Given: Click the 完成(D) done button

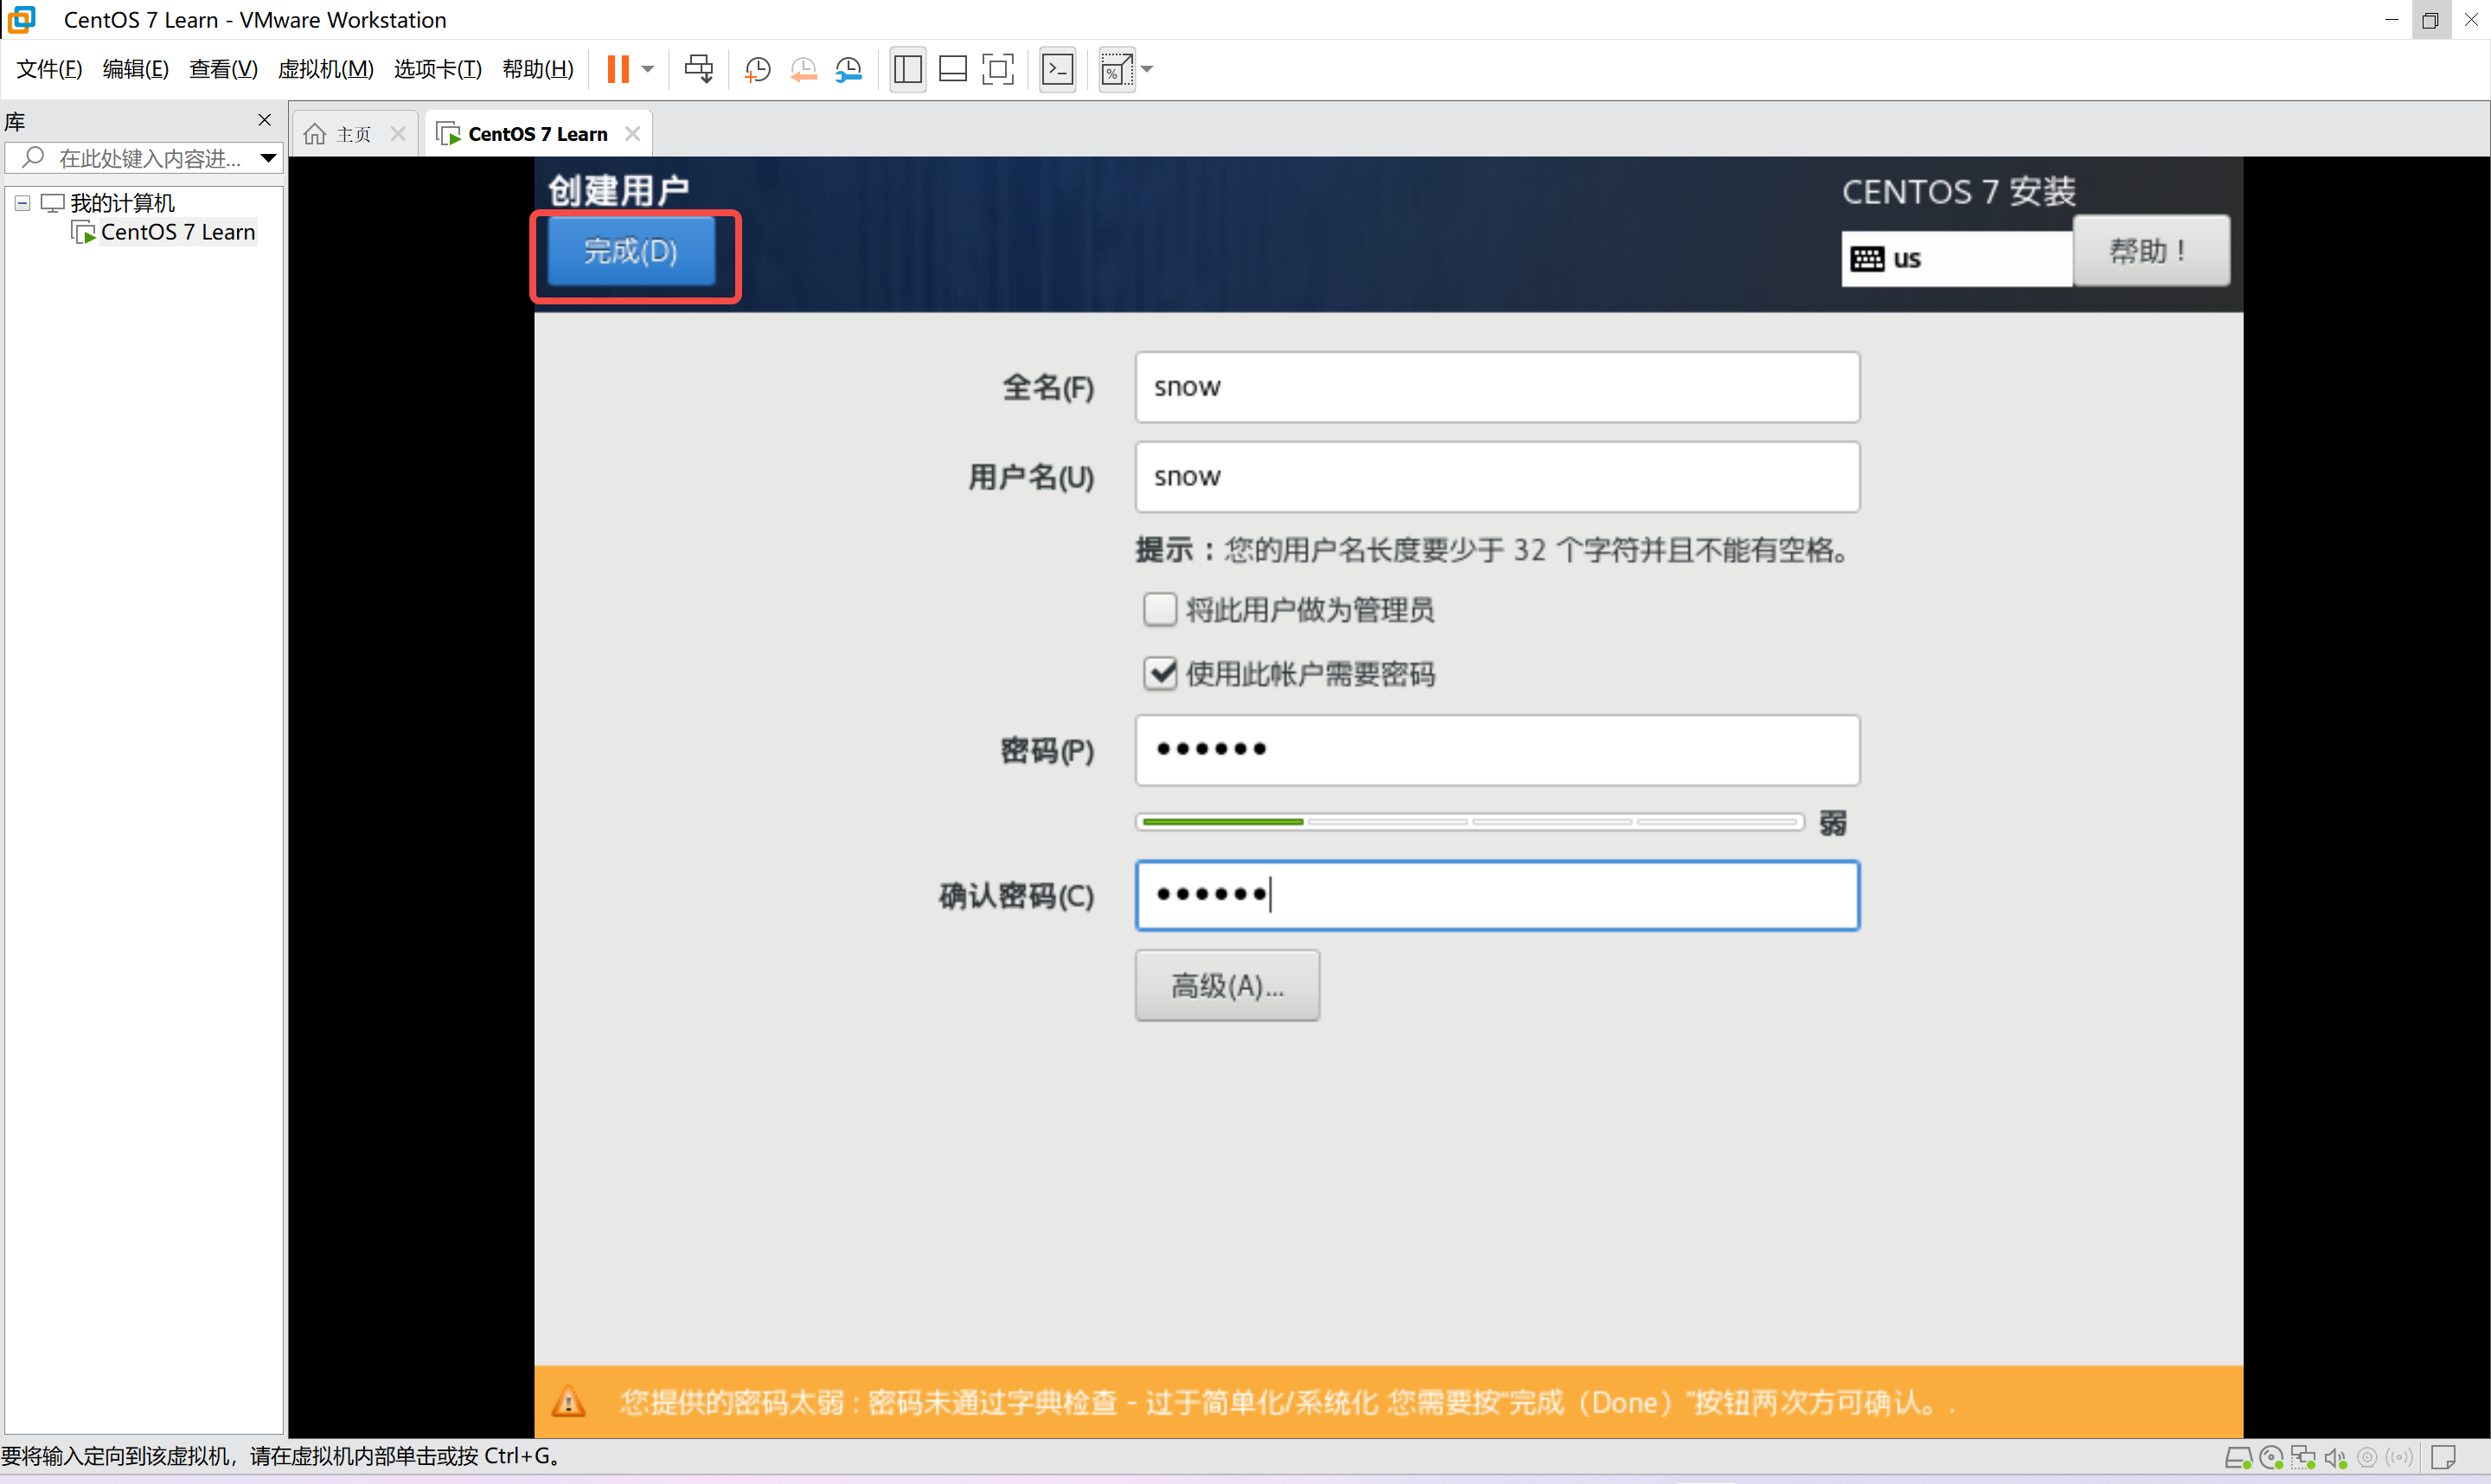Looking at the screenshot, I should point(630,251).
